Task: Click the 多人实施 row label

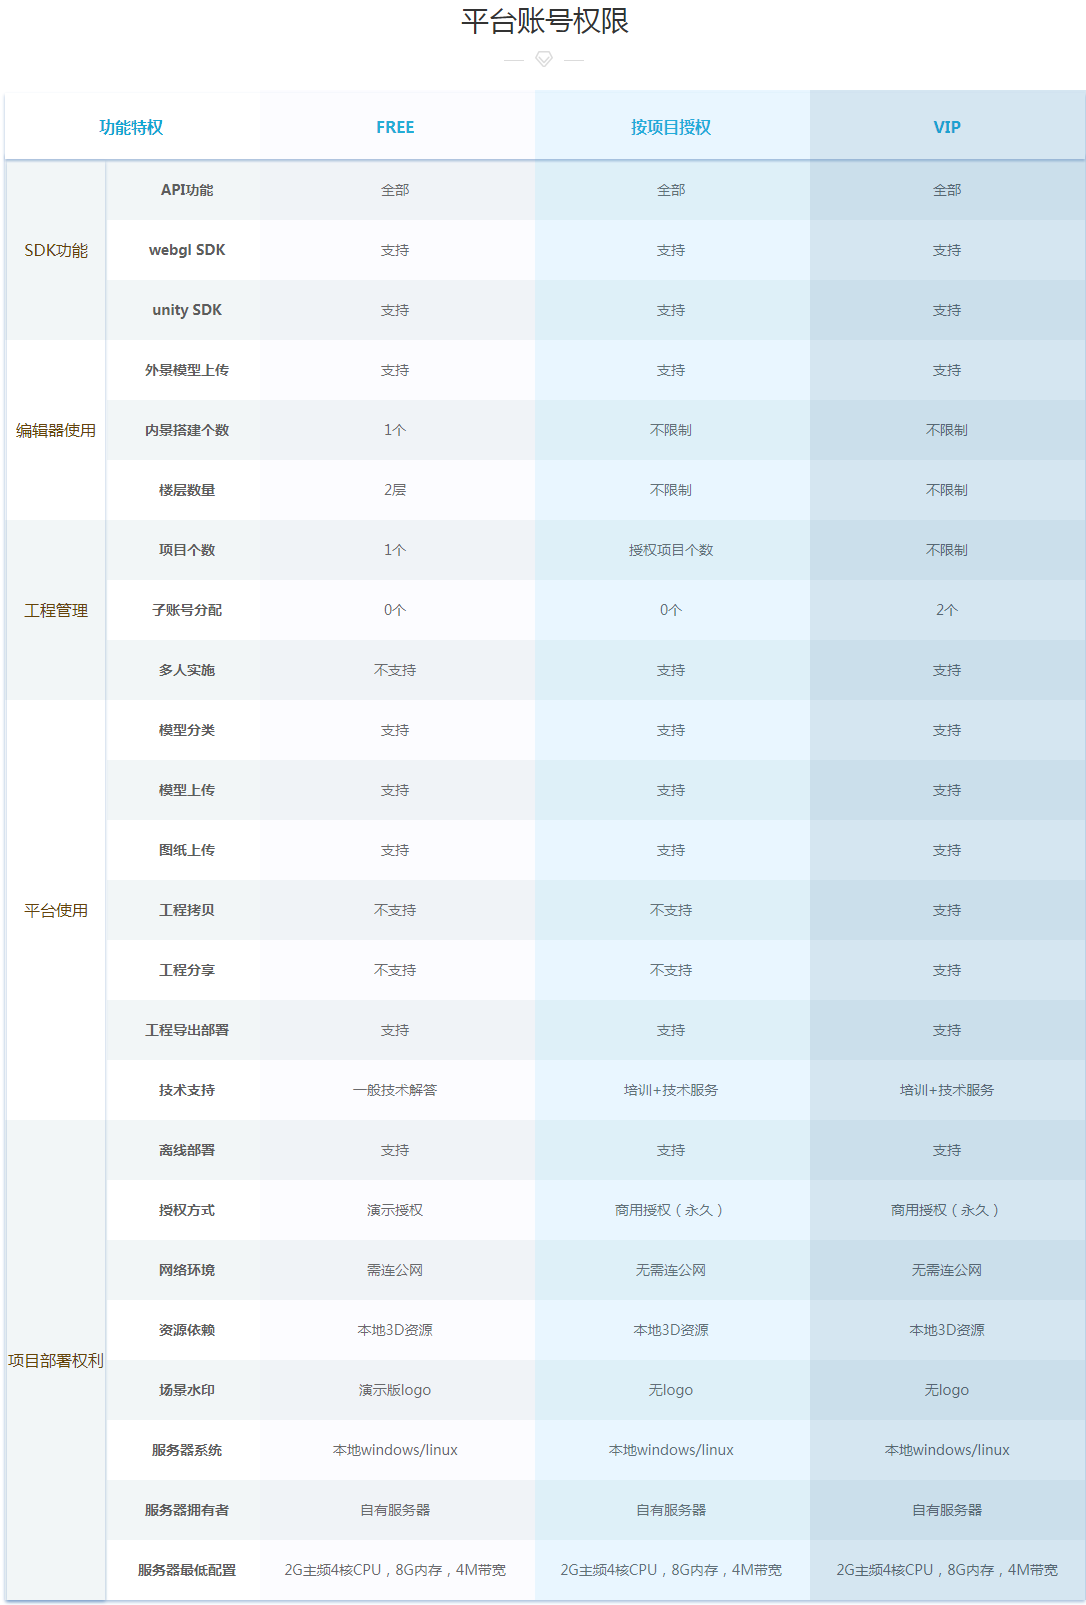Action: coord(187,670)
